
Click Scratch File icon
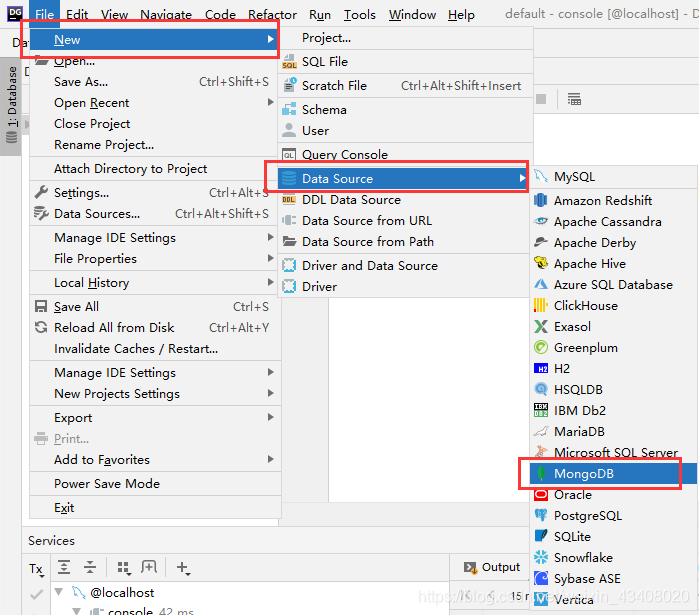(x=289, y=85)
